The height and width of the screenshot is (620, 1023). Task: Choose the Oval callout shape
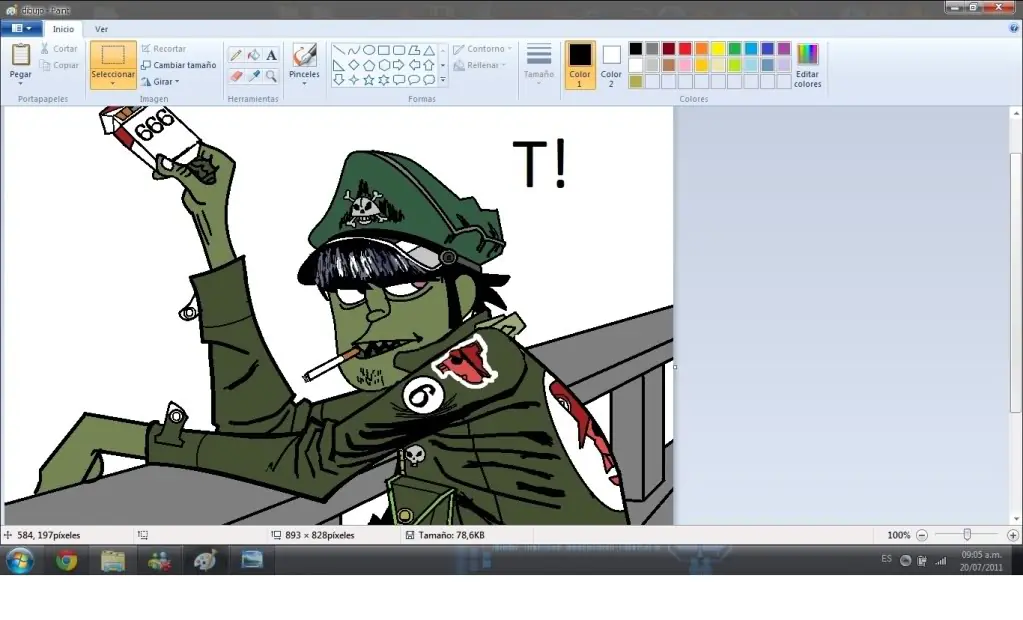point(414,80)
